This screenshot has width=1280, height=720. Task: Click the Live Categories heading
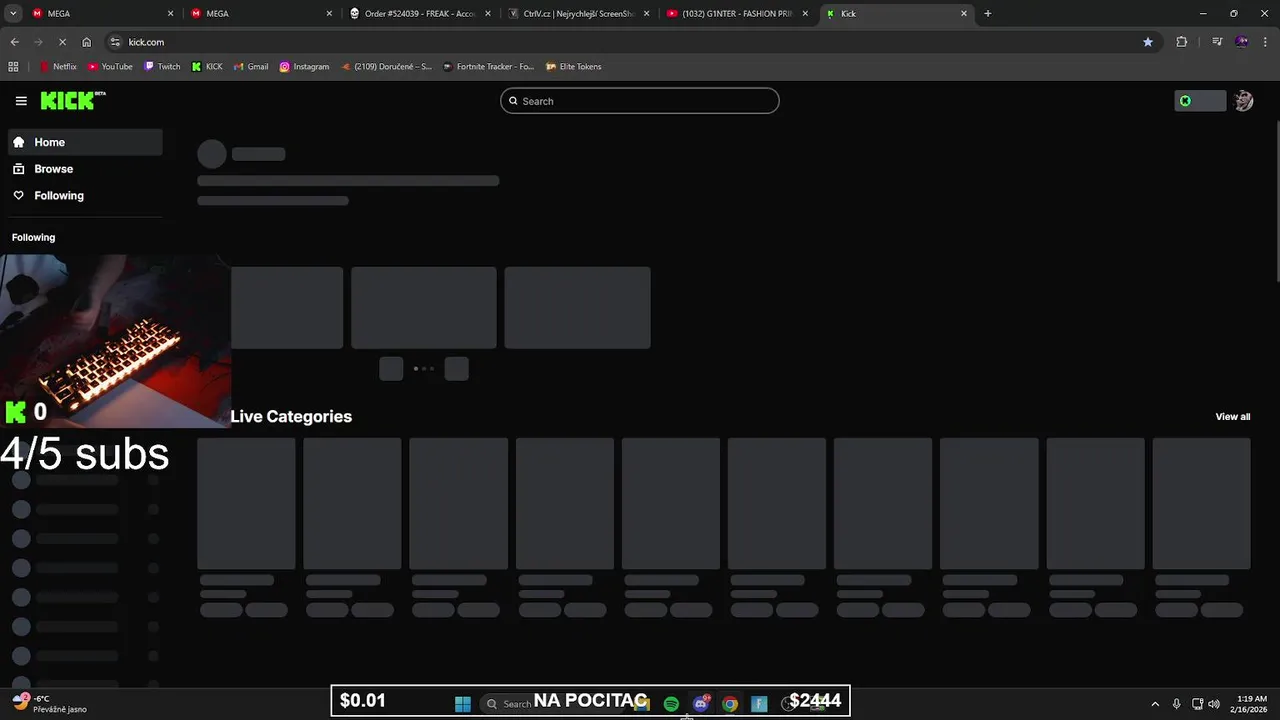[x=291, y=417]
